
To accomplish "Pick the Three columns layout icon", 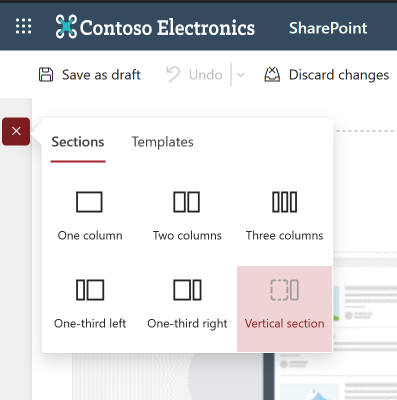I will pos(284,202).
